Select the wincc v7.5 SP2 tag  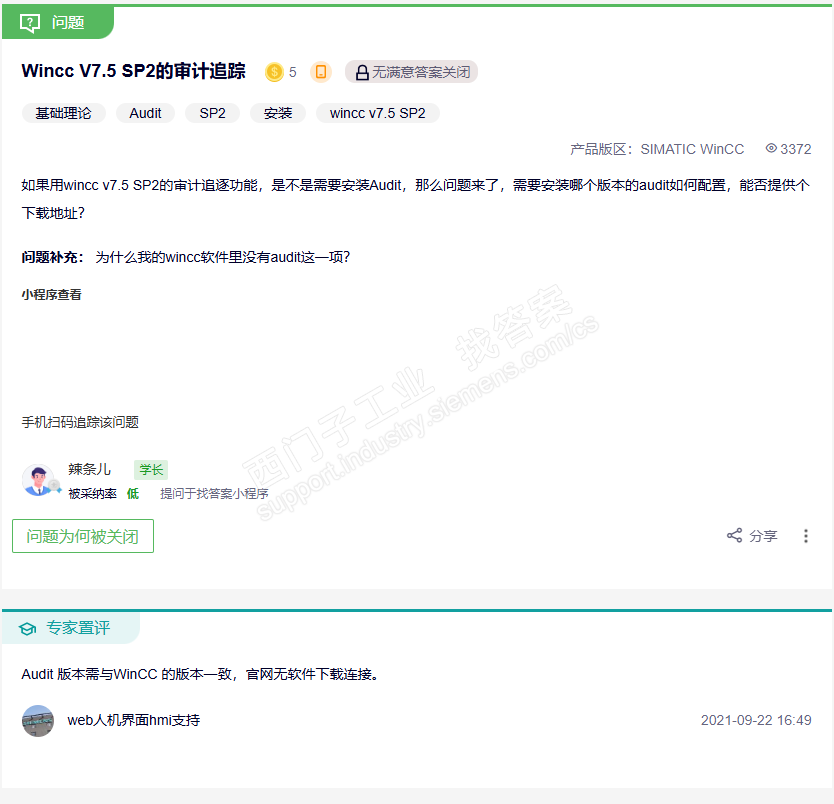378,113
